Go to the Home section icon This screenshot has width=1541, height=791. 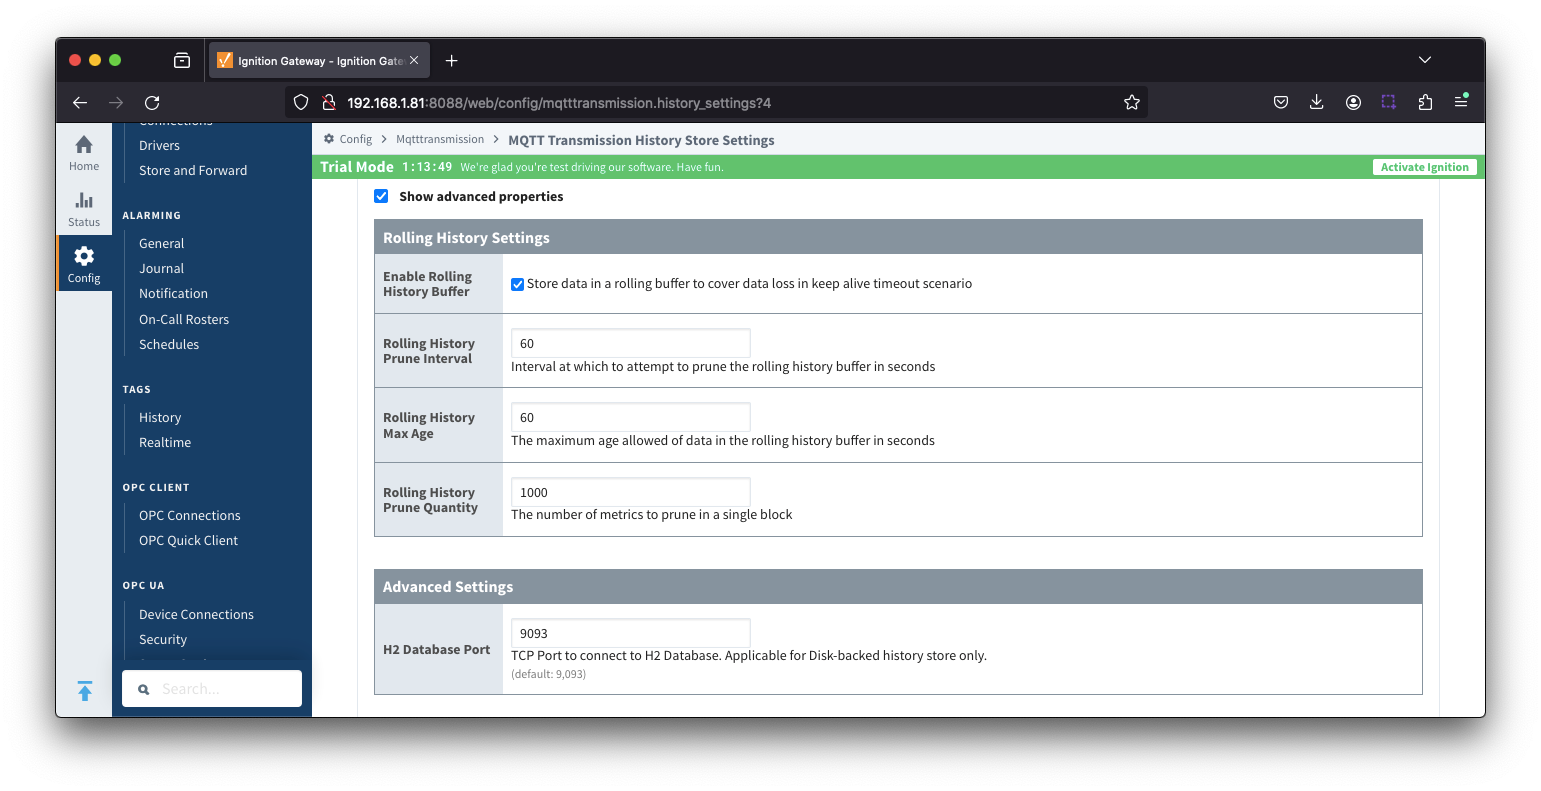(84, 145)
